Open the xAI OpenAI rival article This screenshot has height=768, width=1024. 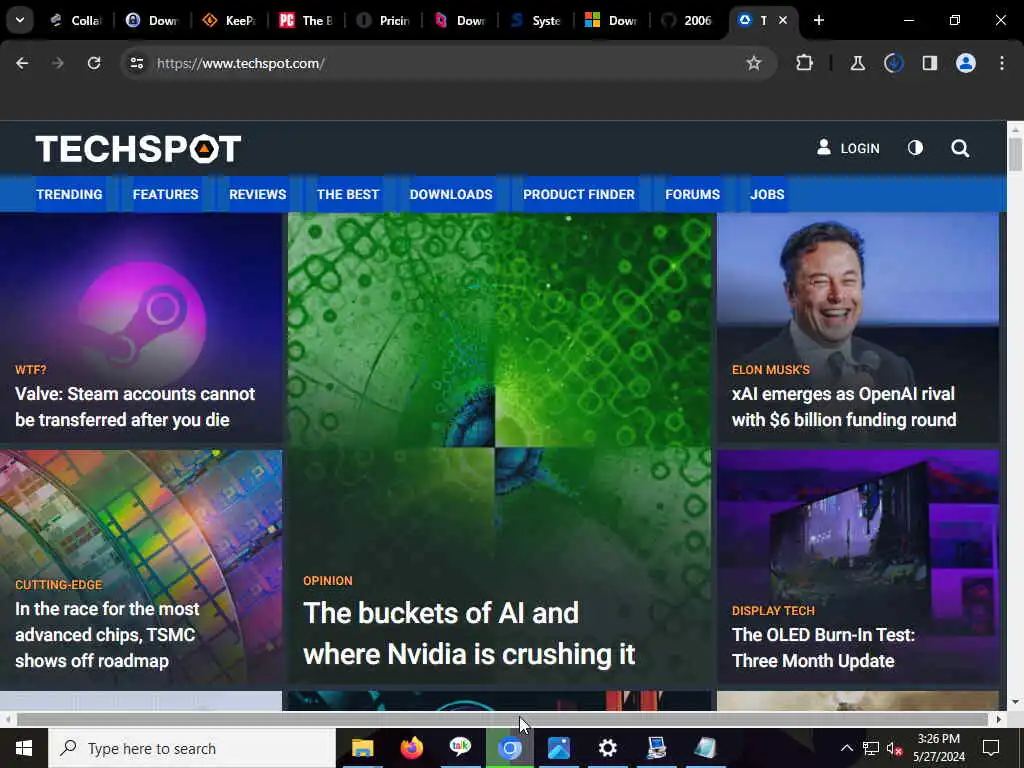coord(844,407)
